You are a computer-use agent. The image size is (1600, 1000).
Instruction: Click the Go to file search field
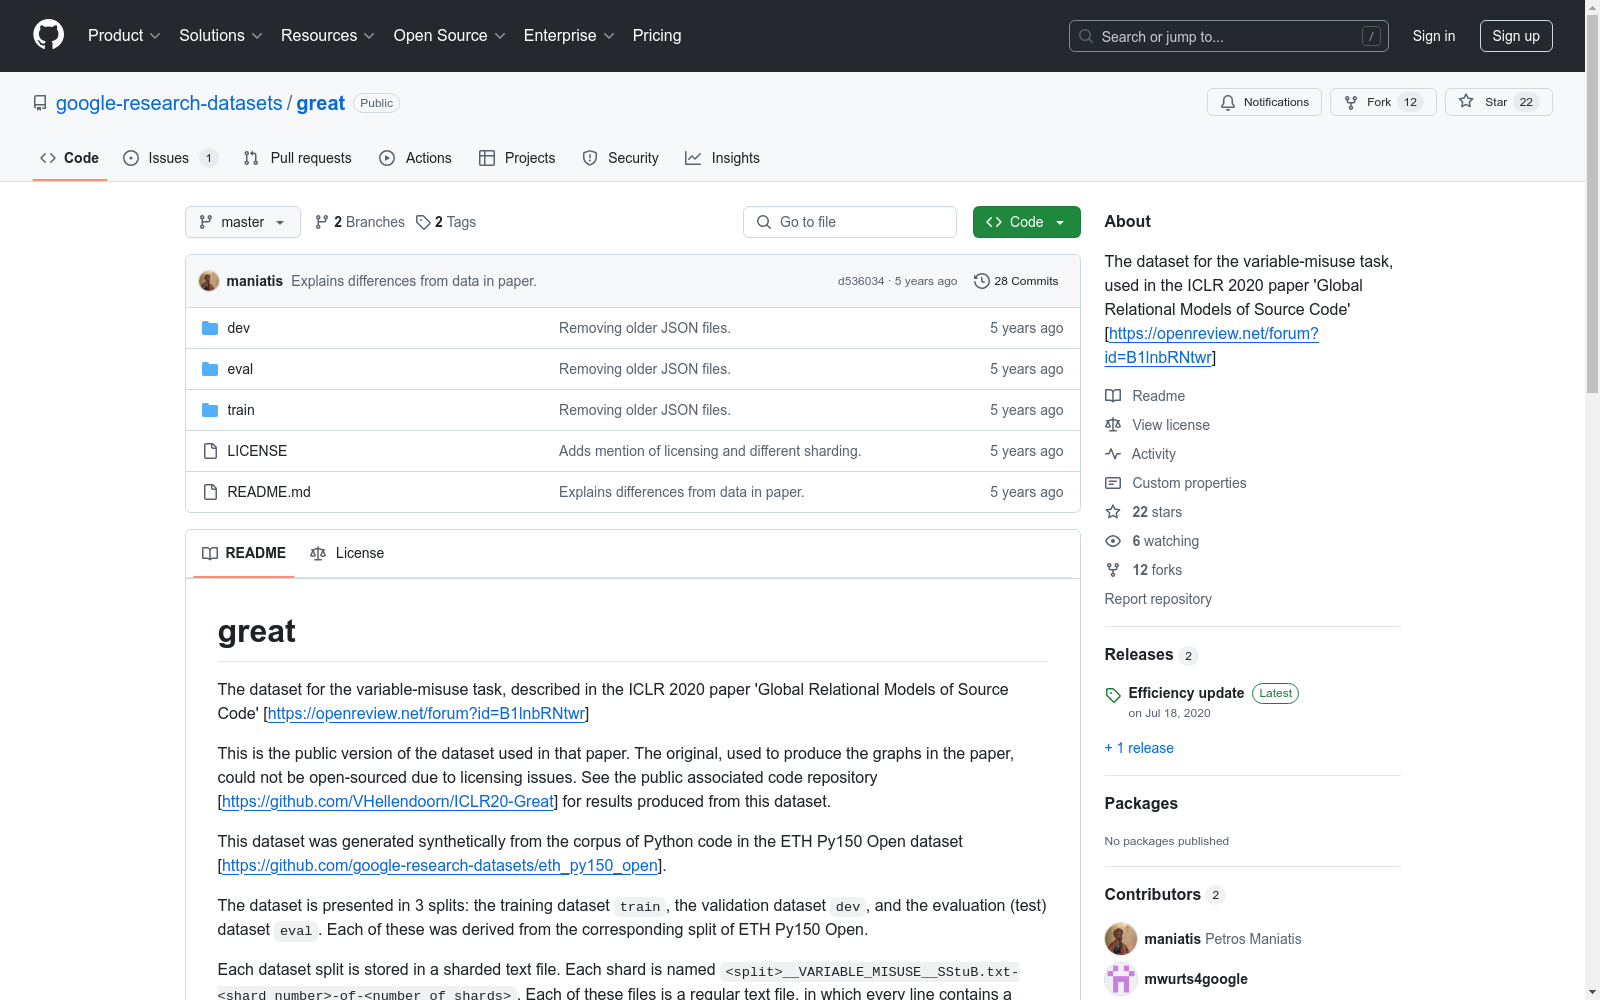point(850,222)
